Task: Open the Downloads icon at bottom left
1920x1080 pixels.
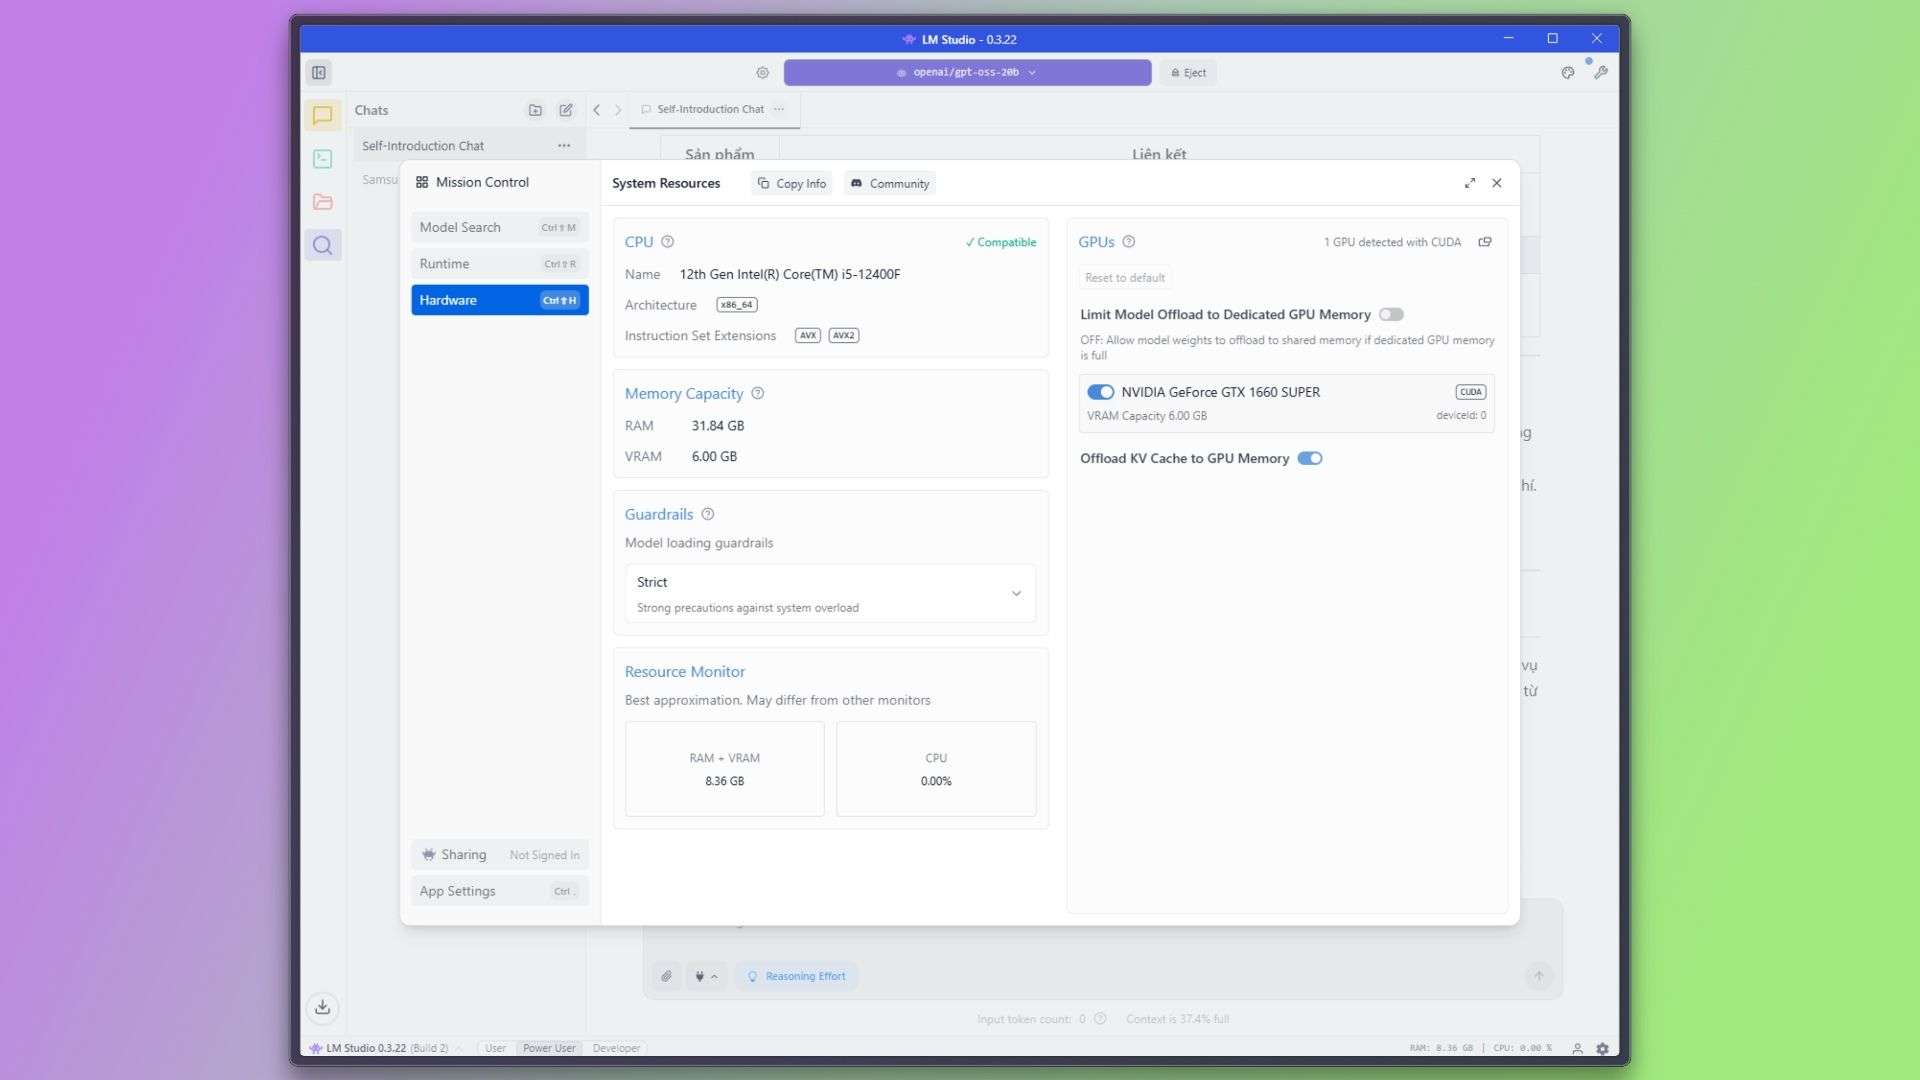Action: (322, 1007)
